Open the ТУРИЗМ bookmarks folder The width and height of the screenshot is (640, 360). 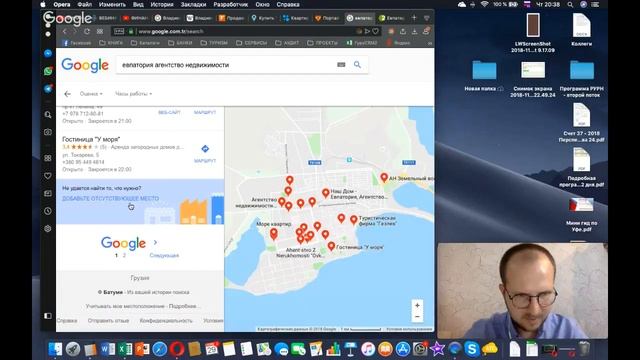point(214,43)
